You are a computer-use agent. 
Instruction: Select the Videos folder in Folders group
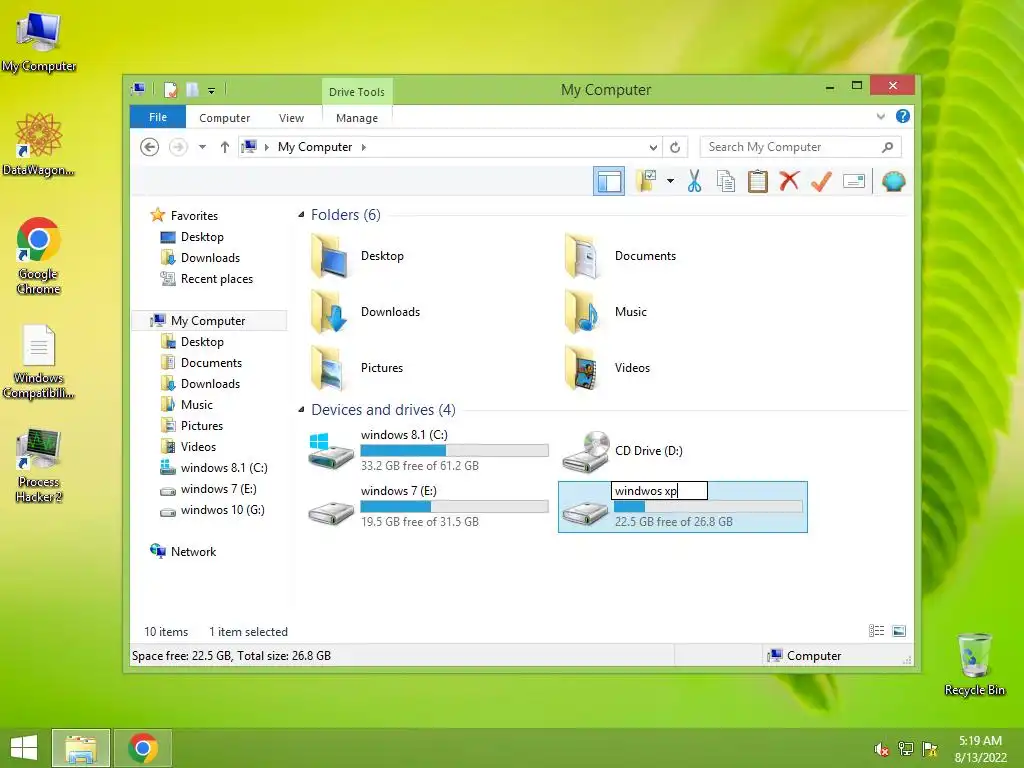[607, 368]
